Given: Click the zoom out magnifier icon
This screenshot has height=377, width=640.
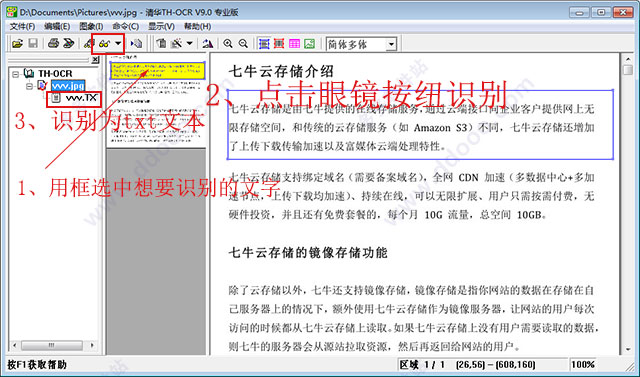Looking at the screenshot, I should (x=243, y=43).
